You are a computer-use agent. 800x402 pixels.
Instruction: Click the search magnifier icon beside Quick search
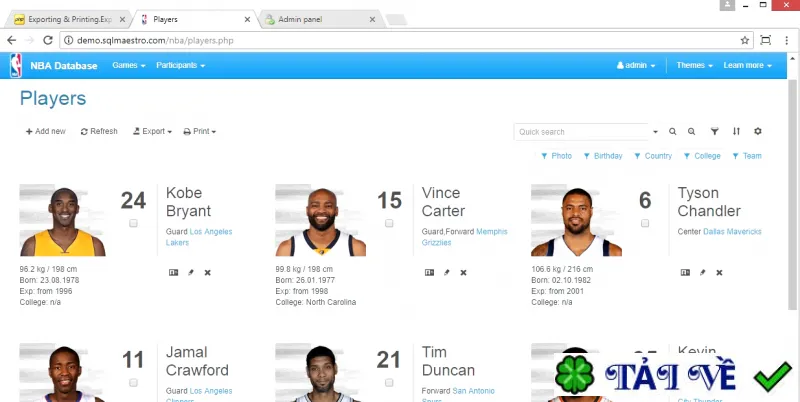[672, 132]
